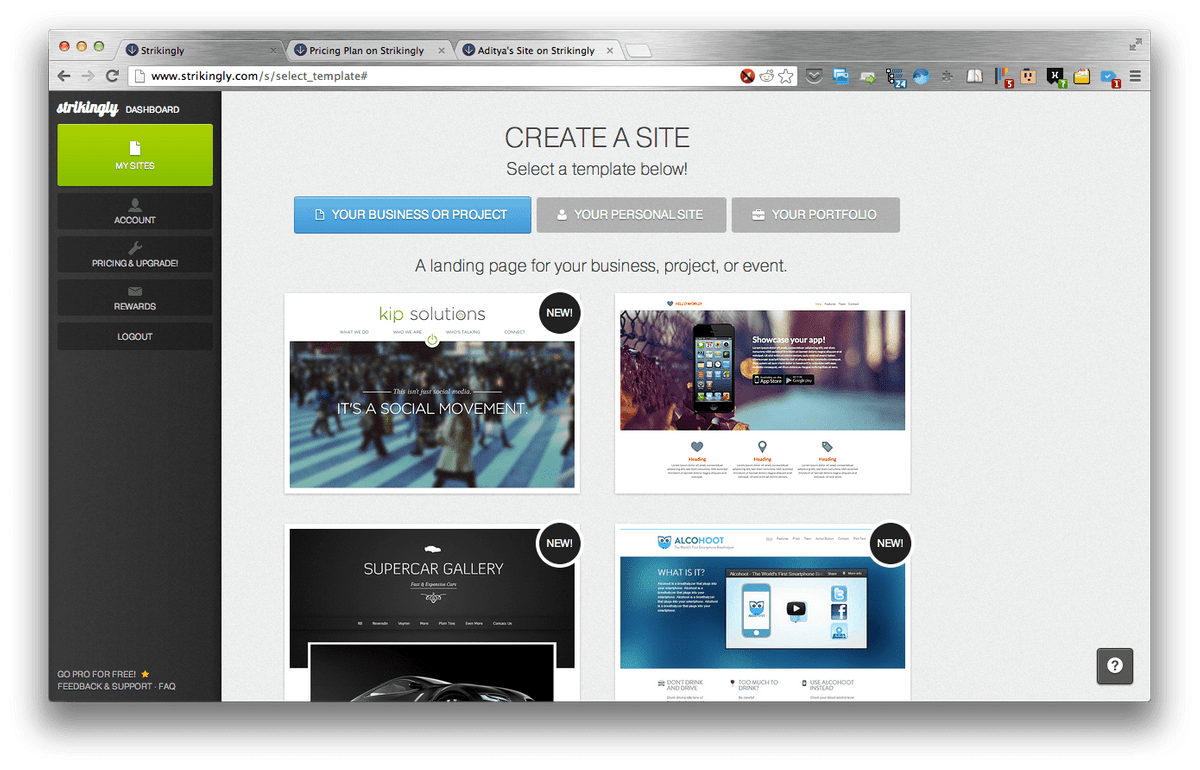Click the extension icon with green arrow
Viewport: 1200px width, 770px height.
tap(868, 76)
